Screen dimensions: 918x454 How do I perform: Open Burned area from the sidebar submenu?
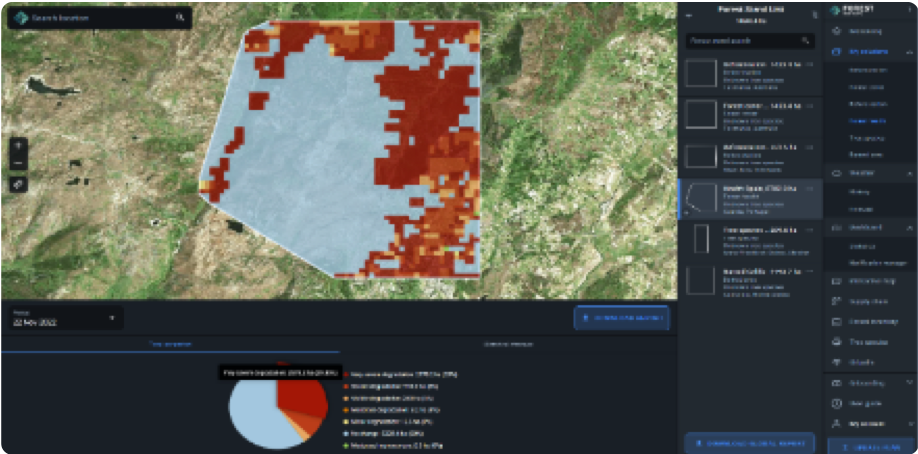[866, 155]
